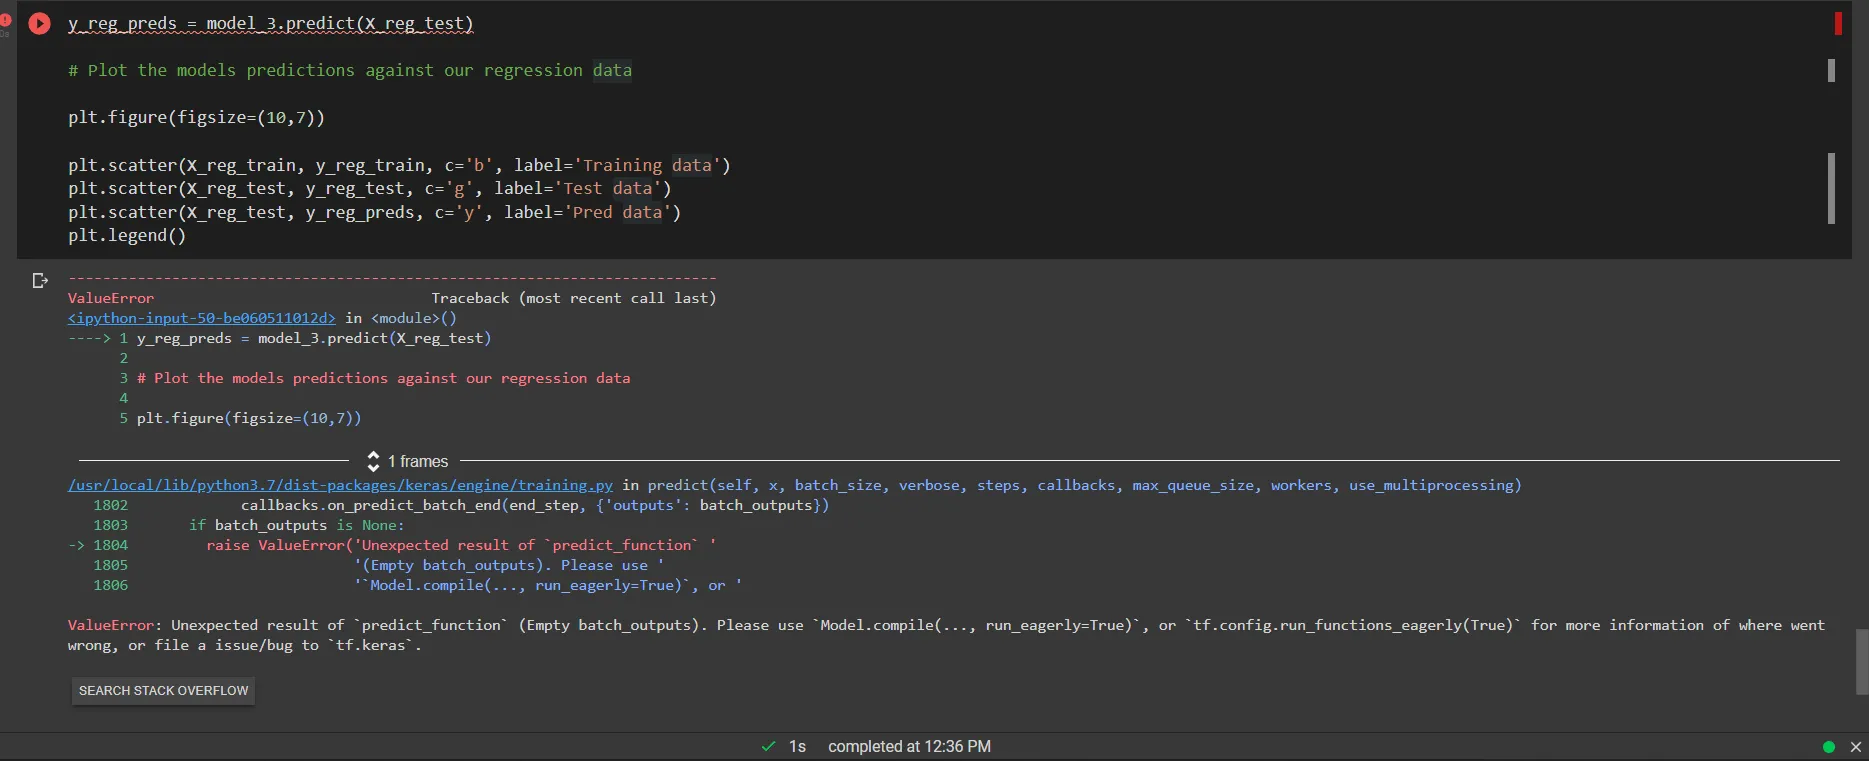The width and height of the screenshot is (1869, 761).
Task: Run the model_3.predict code cell
Action: 39,23
